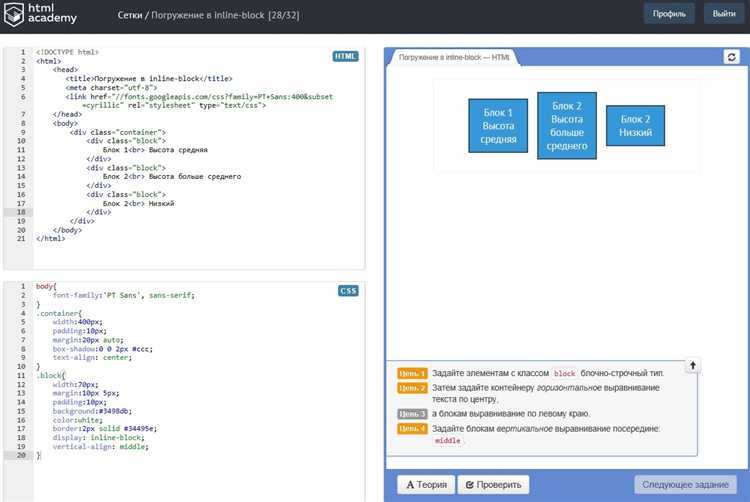Screen dimensions: 750x502
Task: Click the CSS badge in the style editor
Action: [x=348, y=291]
